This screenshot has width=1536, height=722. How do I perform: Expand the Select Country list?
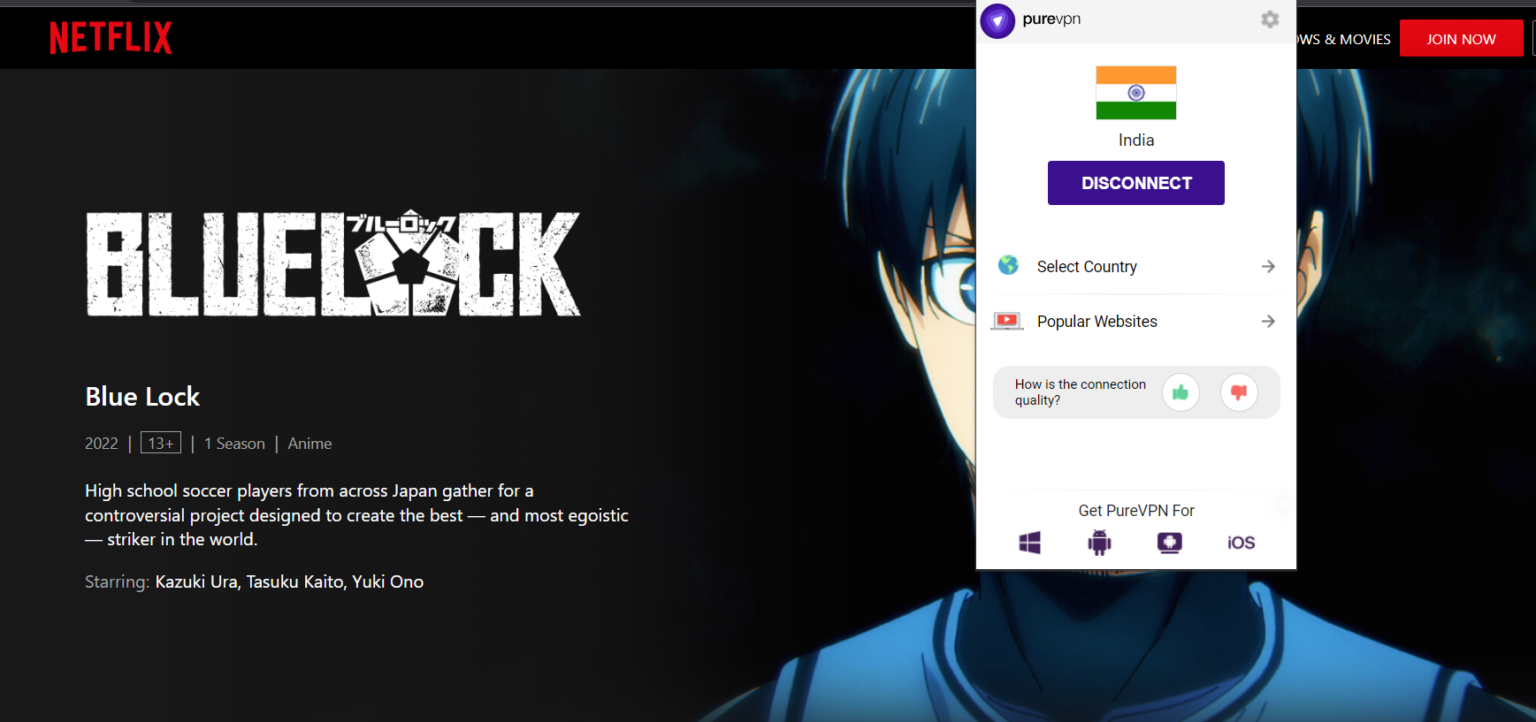[1268, 266]
